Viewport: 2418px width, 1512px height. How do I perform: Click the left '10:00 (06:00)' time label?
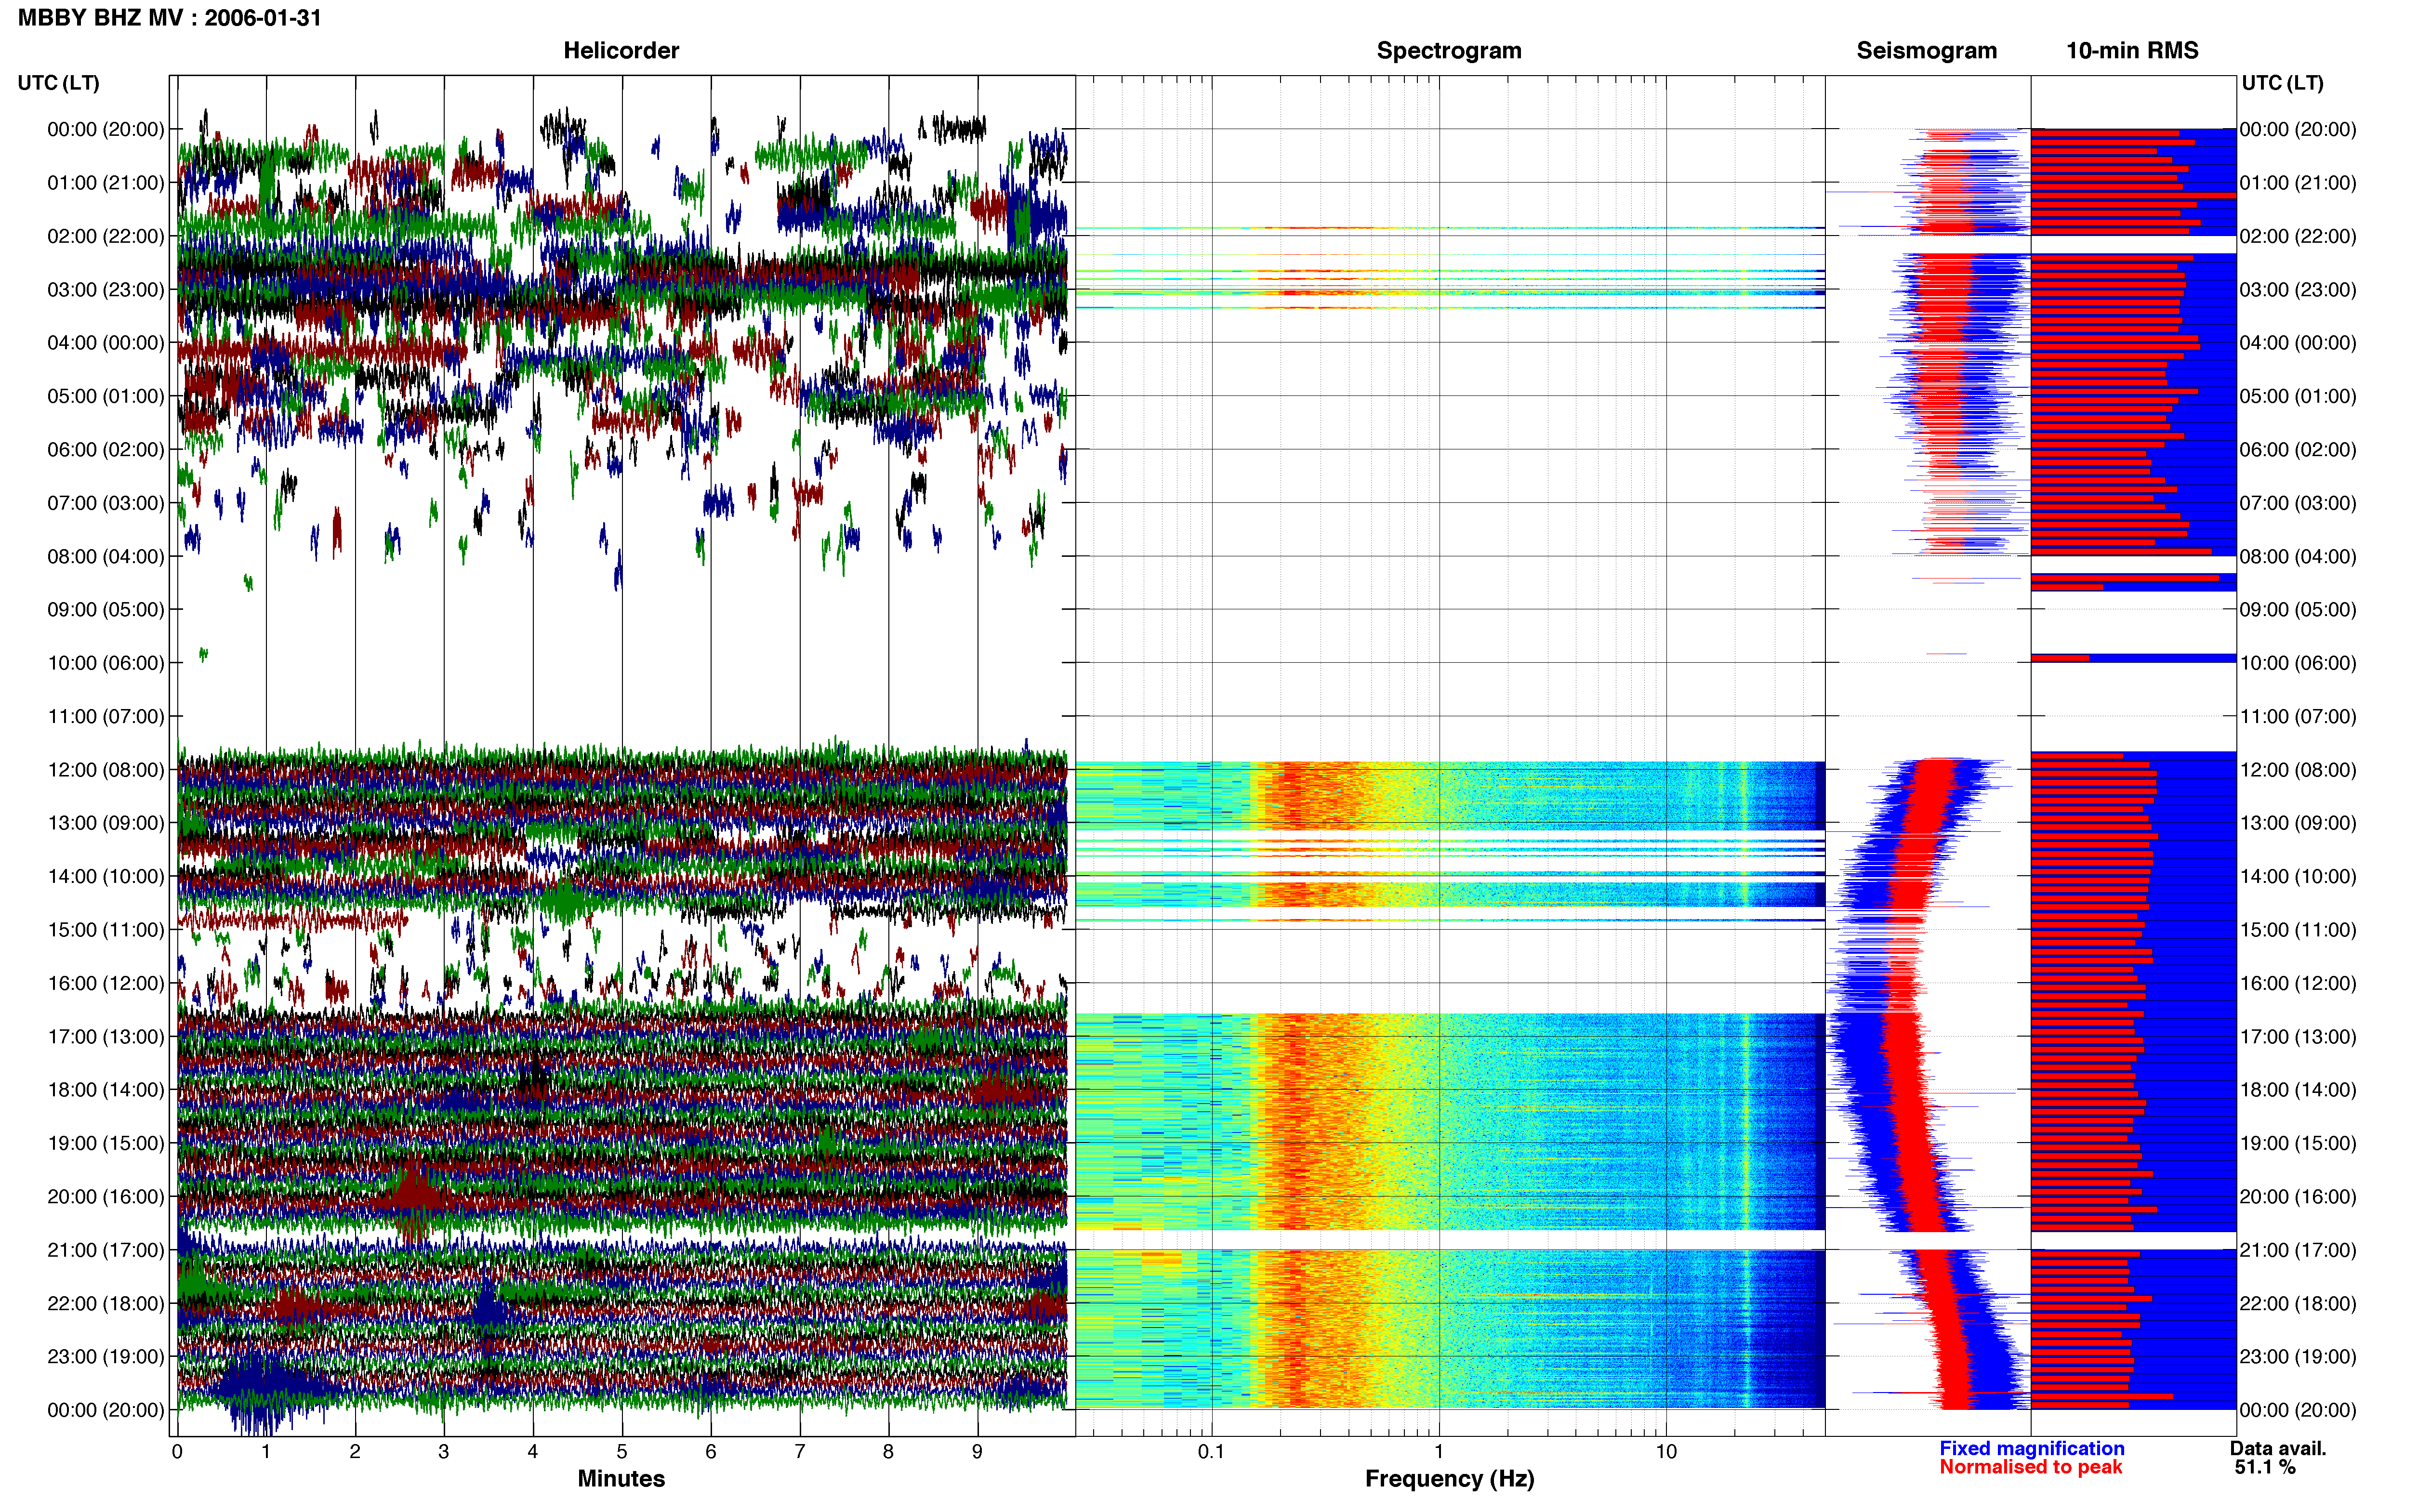coord(106,663)
